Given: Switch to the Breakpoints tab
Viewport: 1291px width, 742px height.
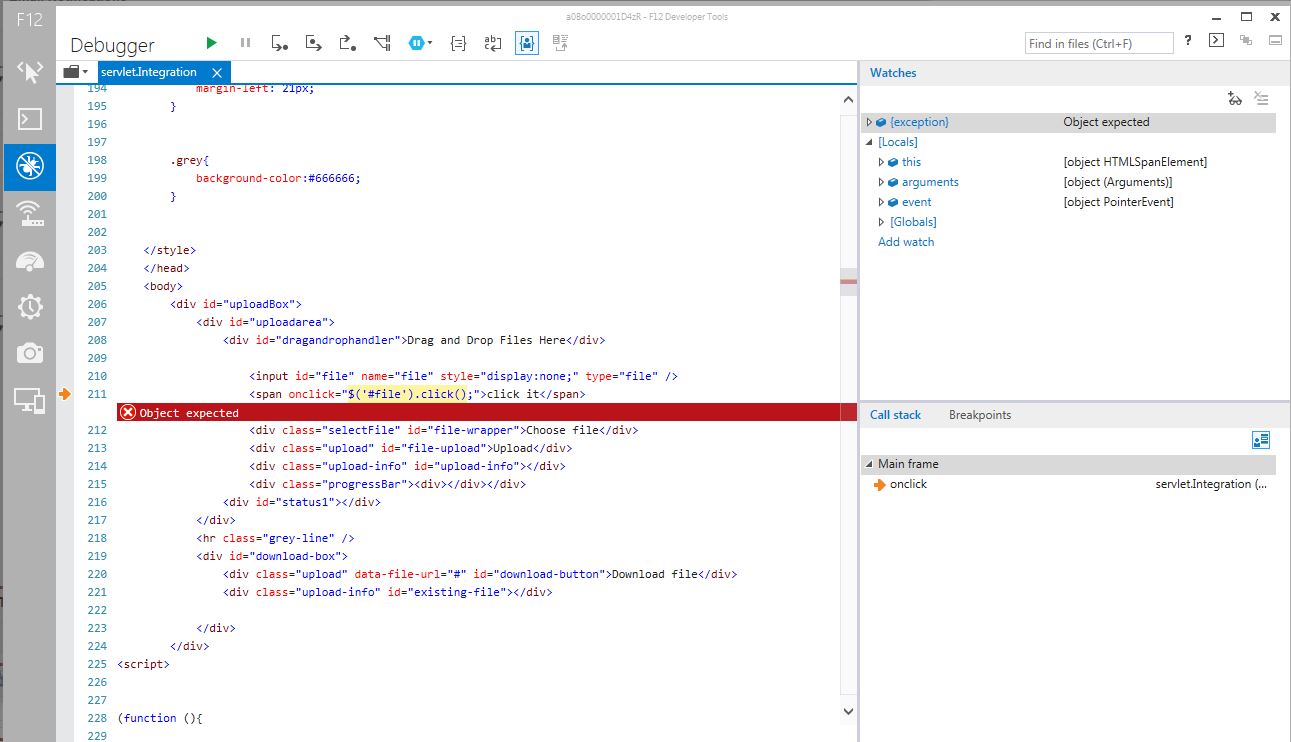Looking at the screenshot, I should coord(980,415).
